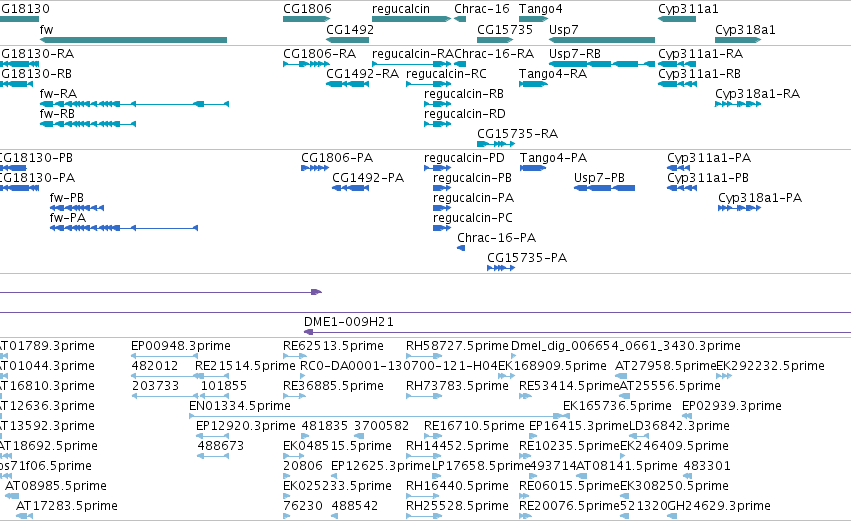Screen dimensions: 851x521
Task: Click the fw gene label
Action: (47, 30)
